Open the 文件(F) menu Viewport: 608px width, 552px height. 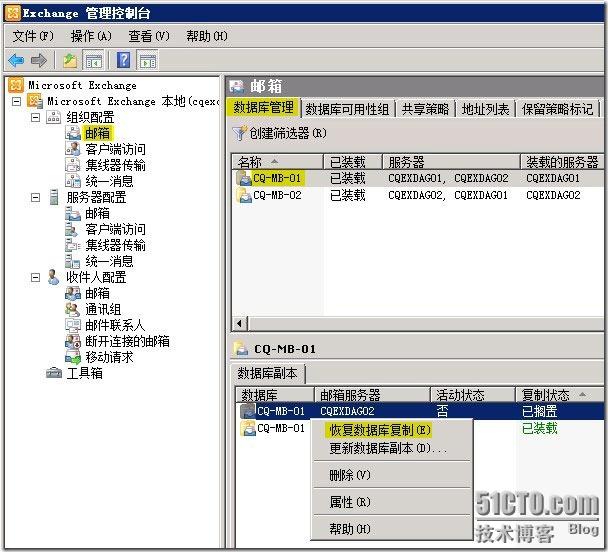33,36
